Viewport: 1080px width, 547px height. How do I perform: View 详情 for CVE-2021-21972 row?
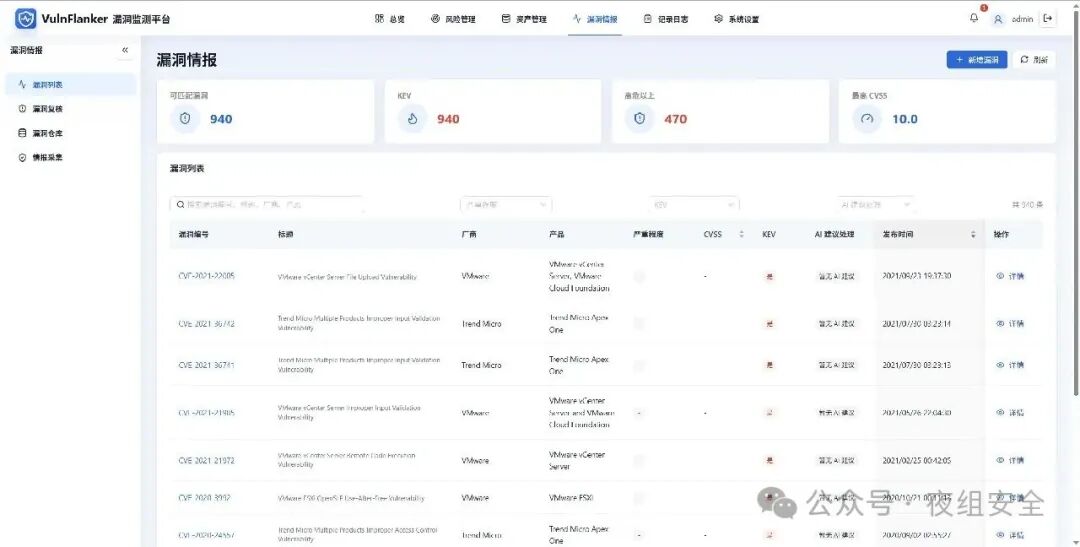(x=1010, y=460)
